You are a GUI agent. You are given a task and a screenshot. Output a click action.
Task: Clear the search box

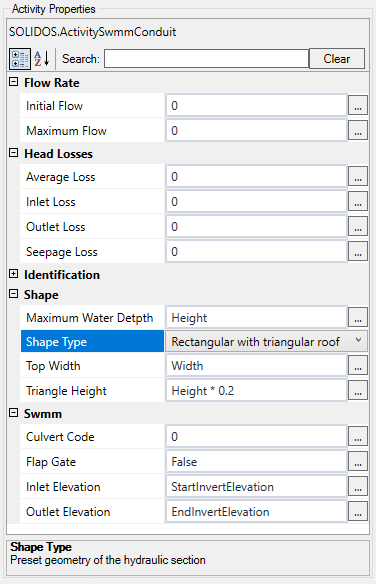click(x=337, y=58)
